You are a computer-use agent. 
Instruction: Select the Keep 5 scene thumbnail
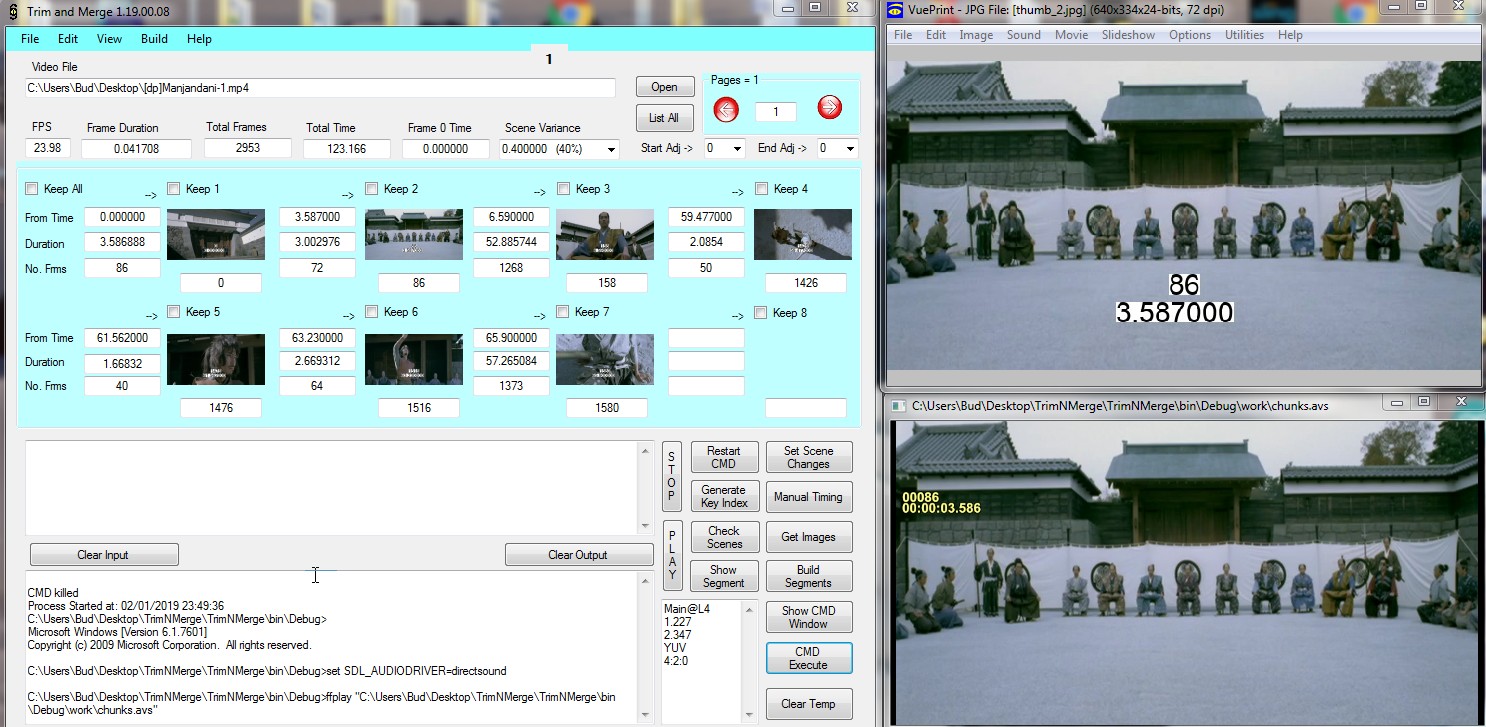216,359
